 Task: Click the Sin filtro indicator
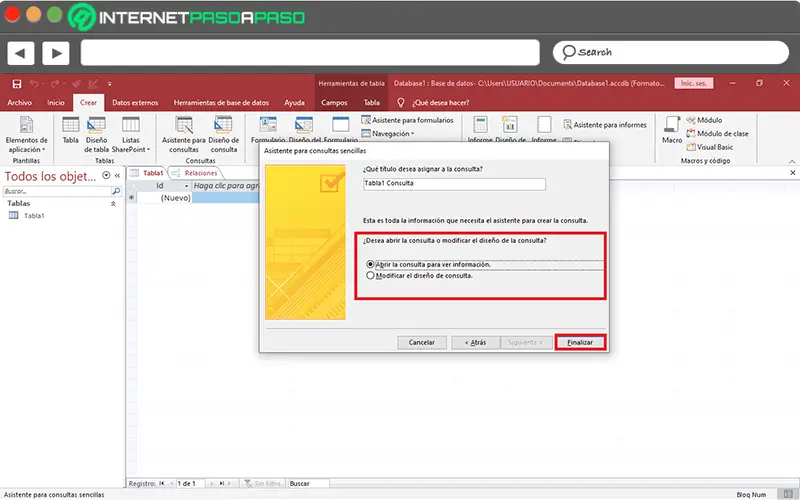coord(263,483)
